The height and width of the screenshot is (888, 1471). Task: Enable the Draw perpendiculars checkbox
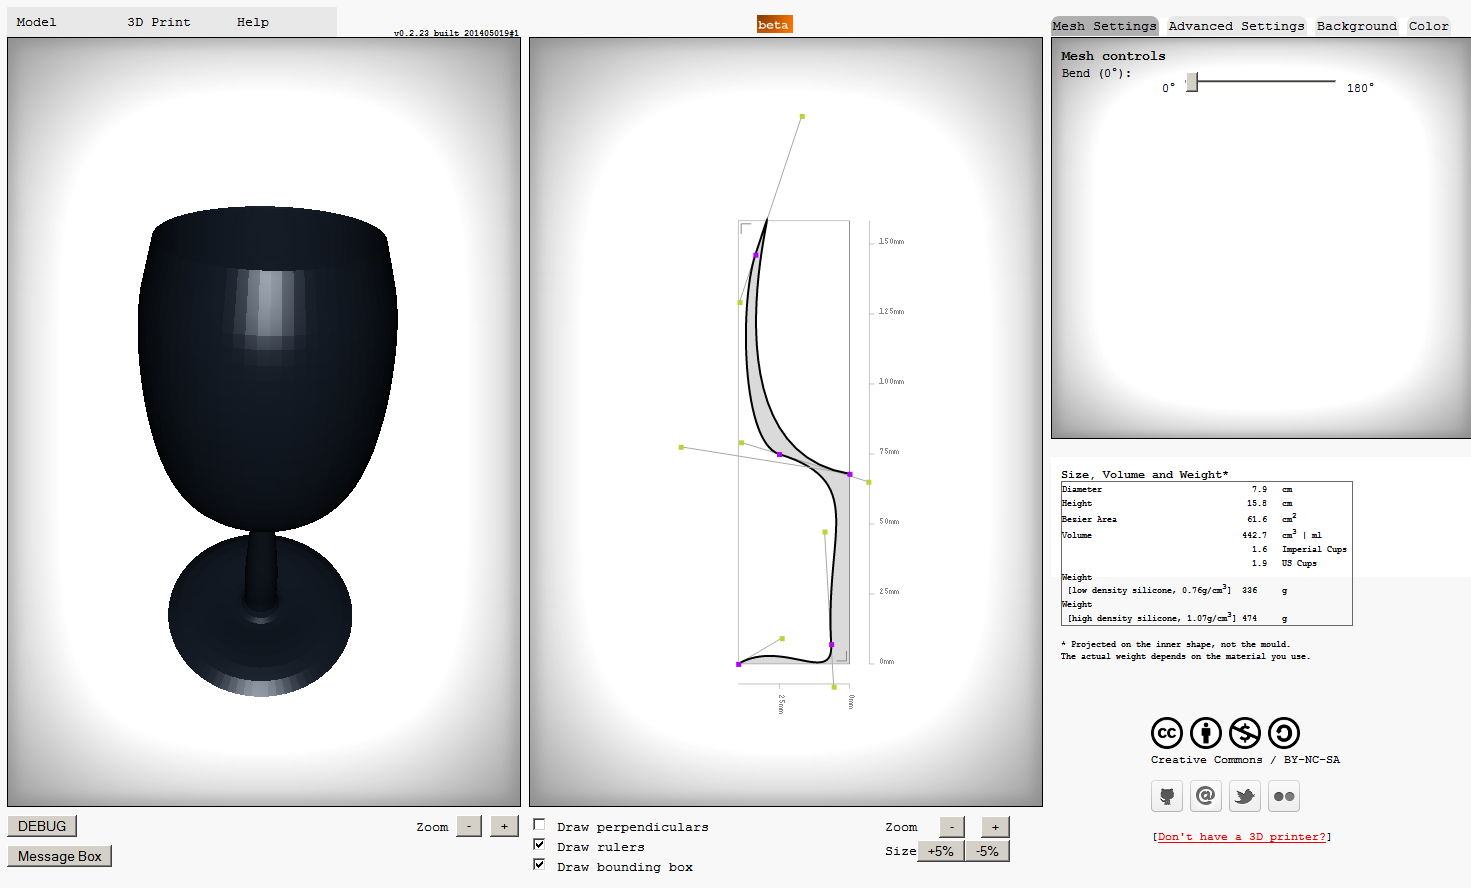pyautogui.click(x=539, y=825)
